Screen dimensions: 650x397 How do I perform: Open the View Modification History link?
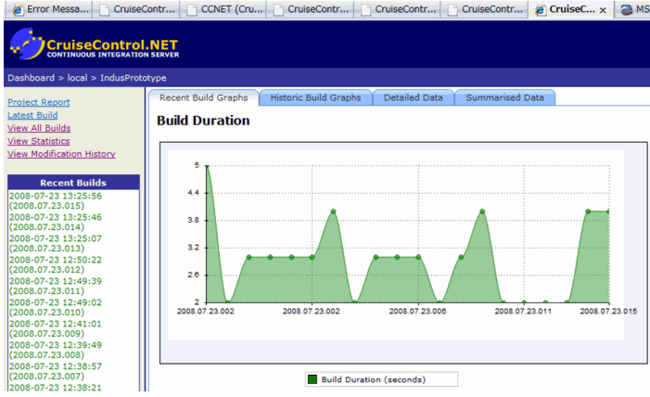pos(61,154)
